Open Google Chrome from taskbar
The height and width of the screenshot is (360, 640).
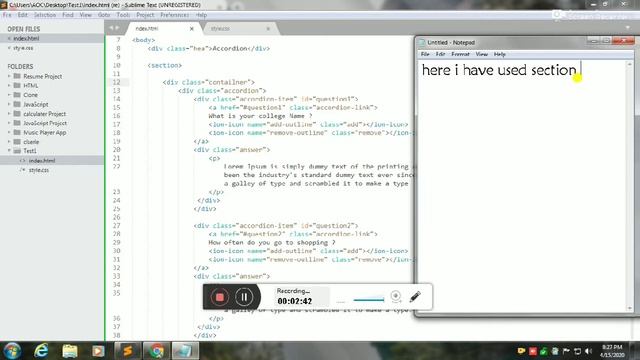156,351
